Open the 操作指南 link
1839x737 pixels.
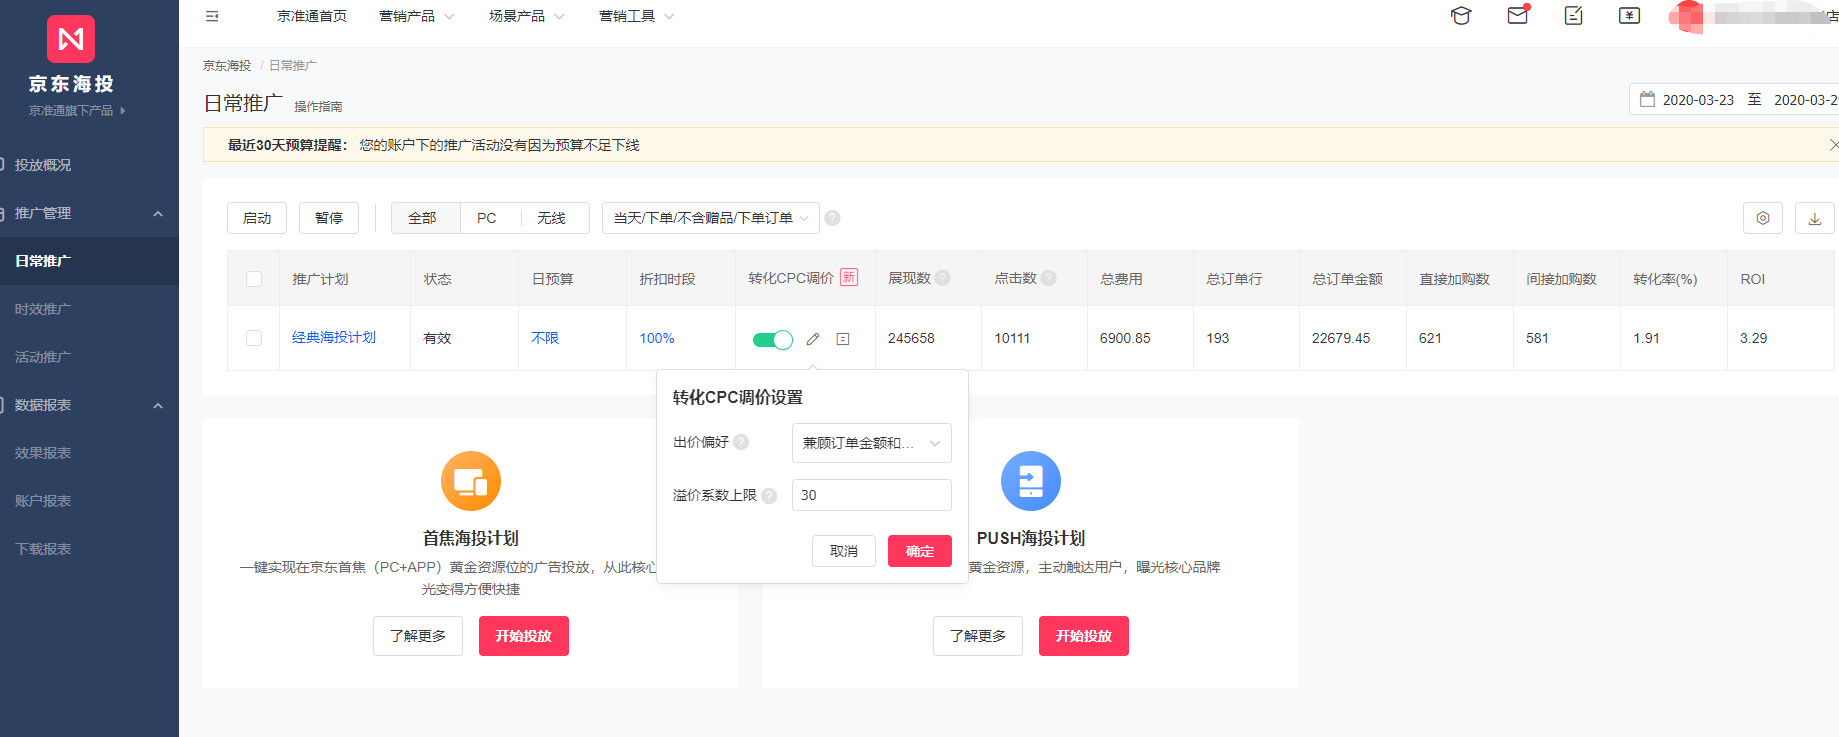318,106
